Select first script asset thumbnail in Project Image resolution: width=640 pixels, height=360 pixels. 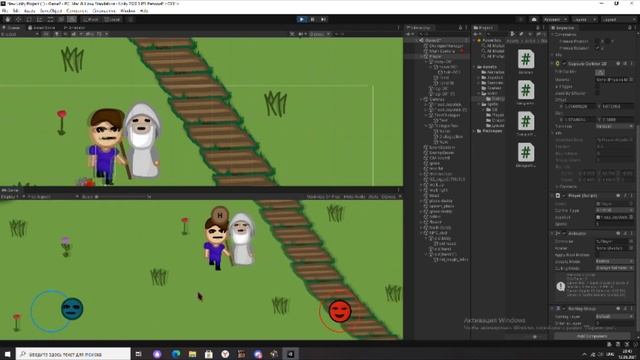pos(526,59)
